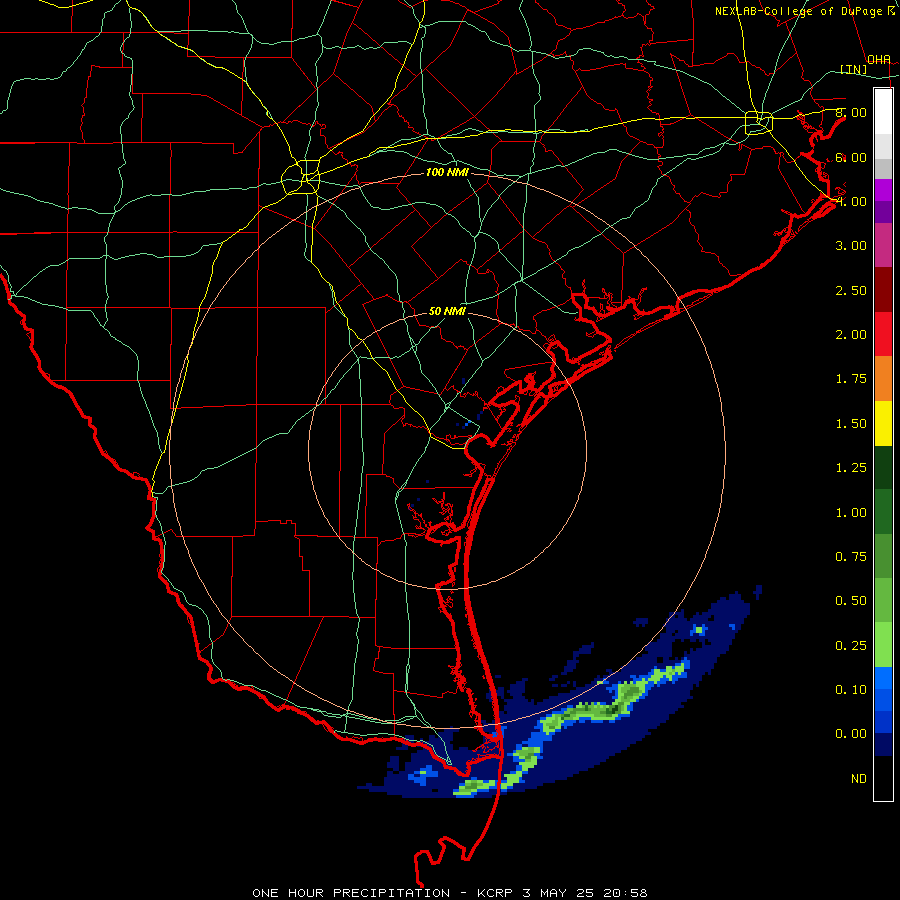Click the 1.00 legend value

tap(851, 513)
